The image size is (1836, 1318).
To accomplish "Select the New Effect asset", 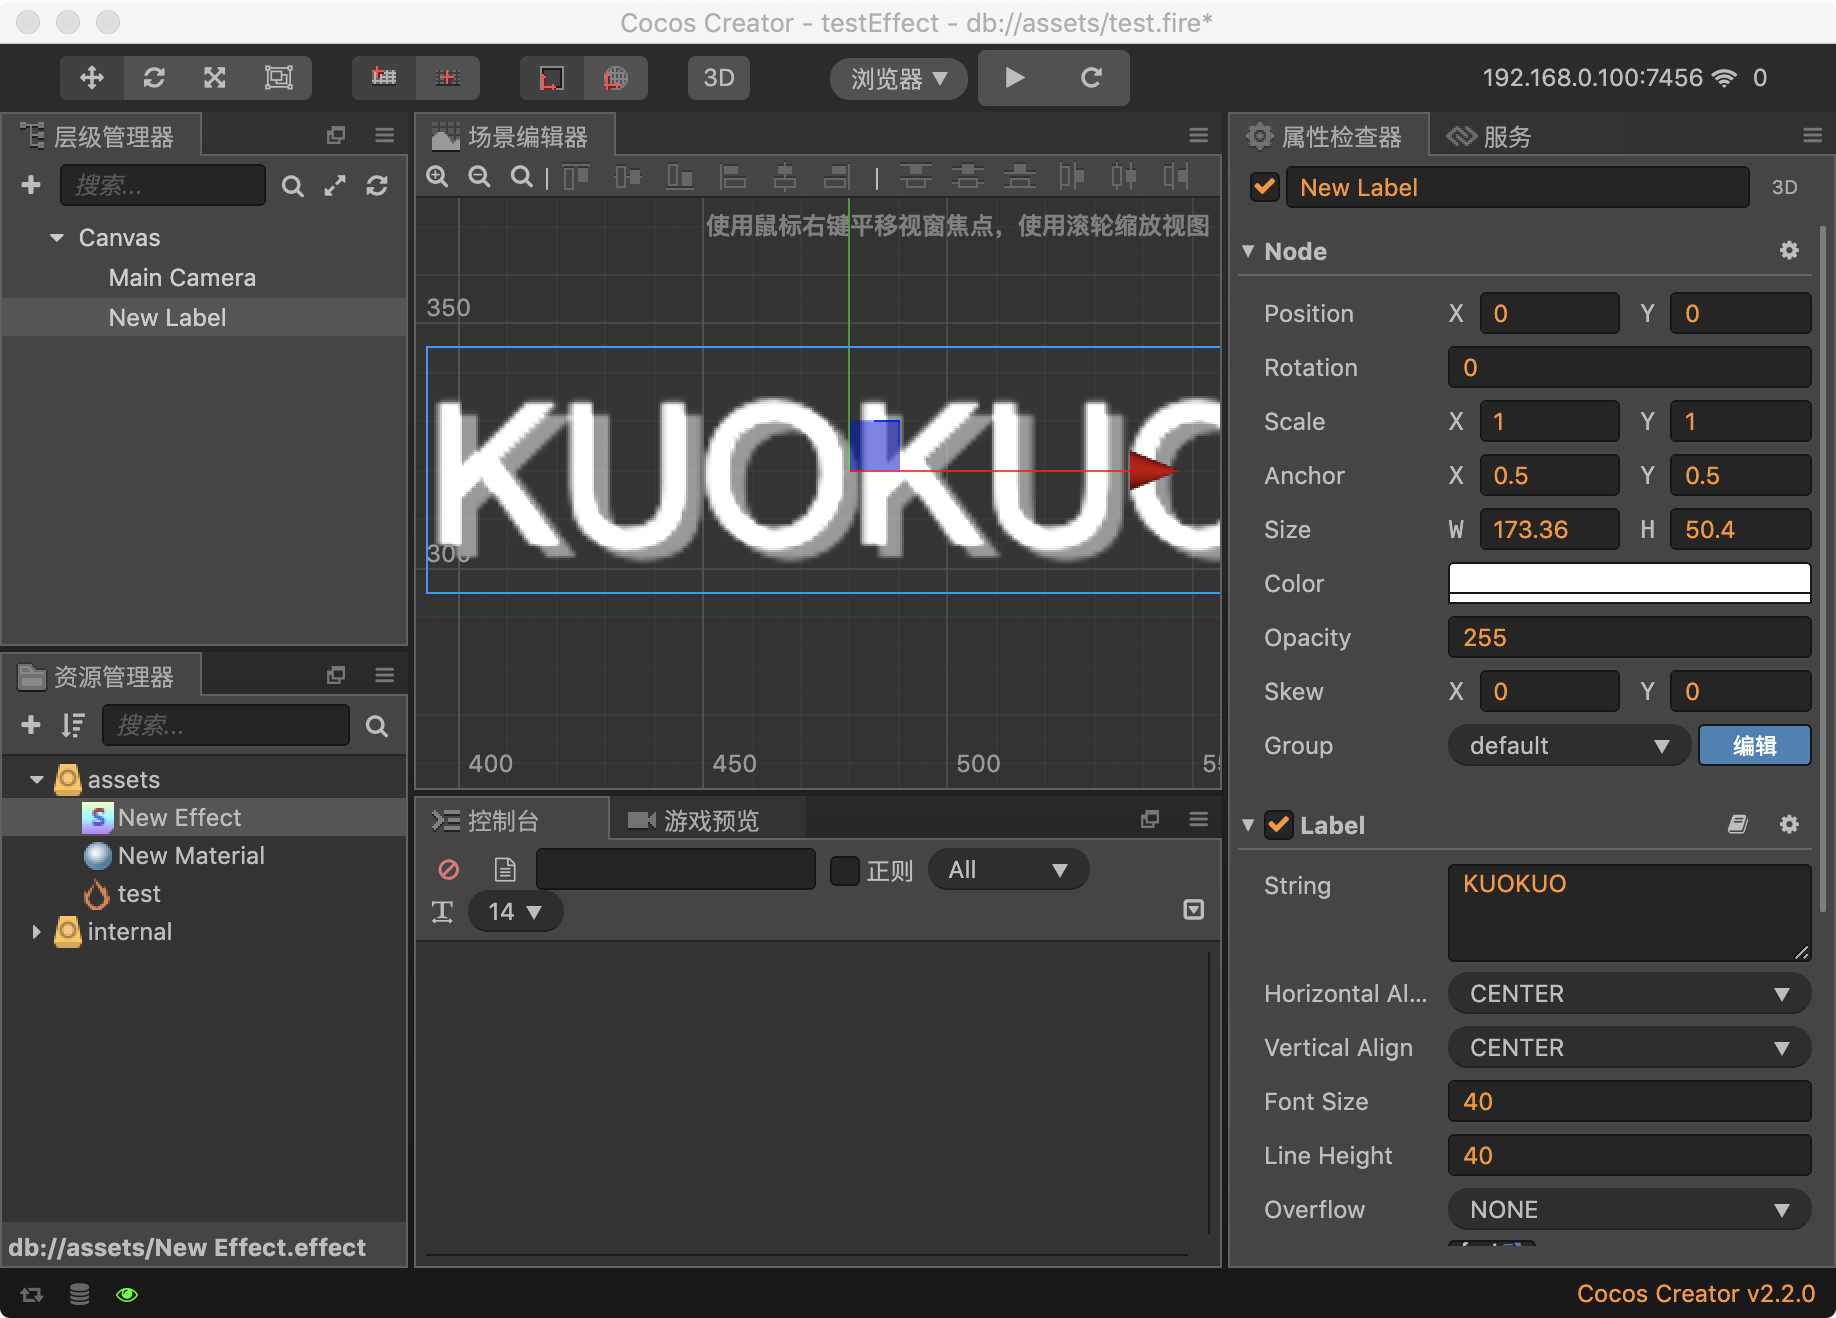I will pos(179,818).
